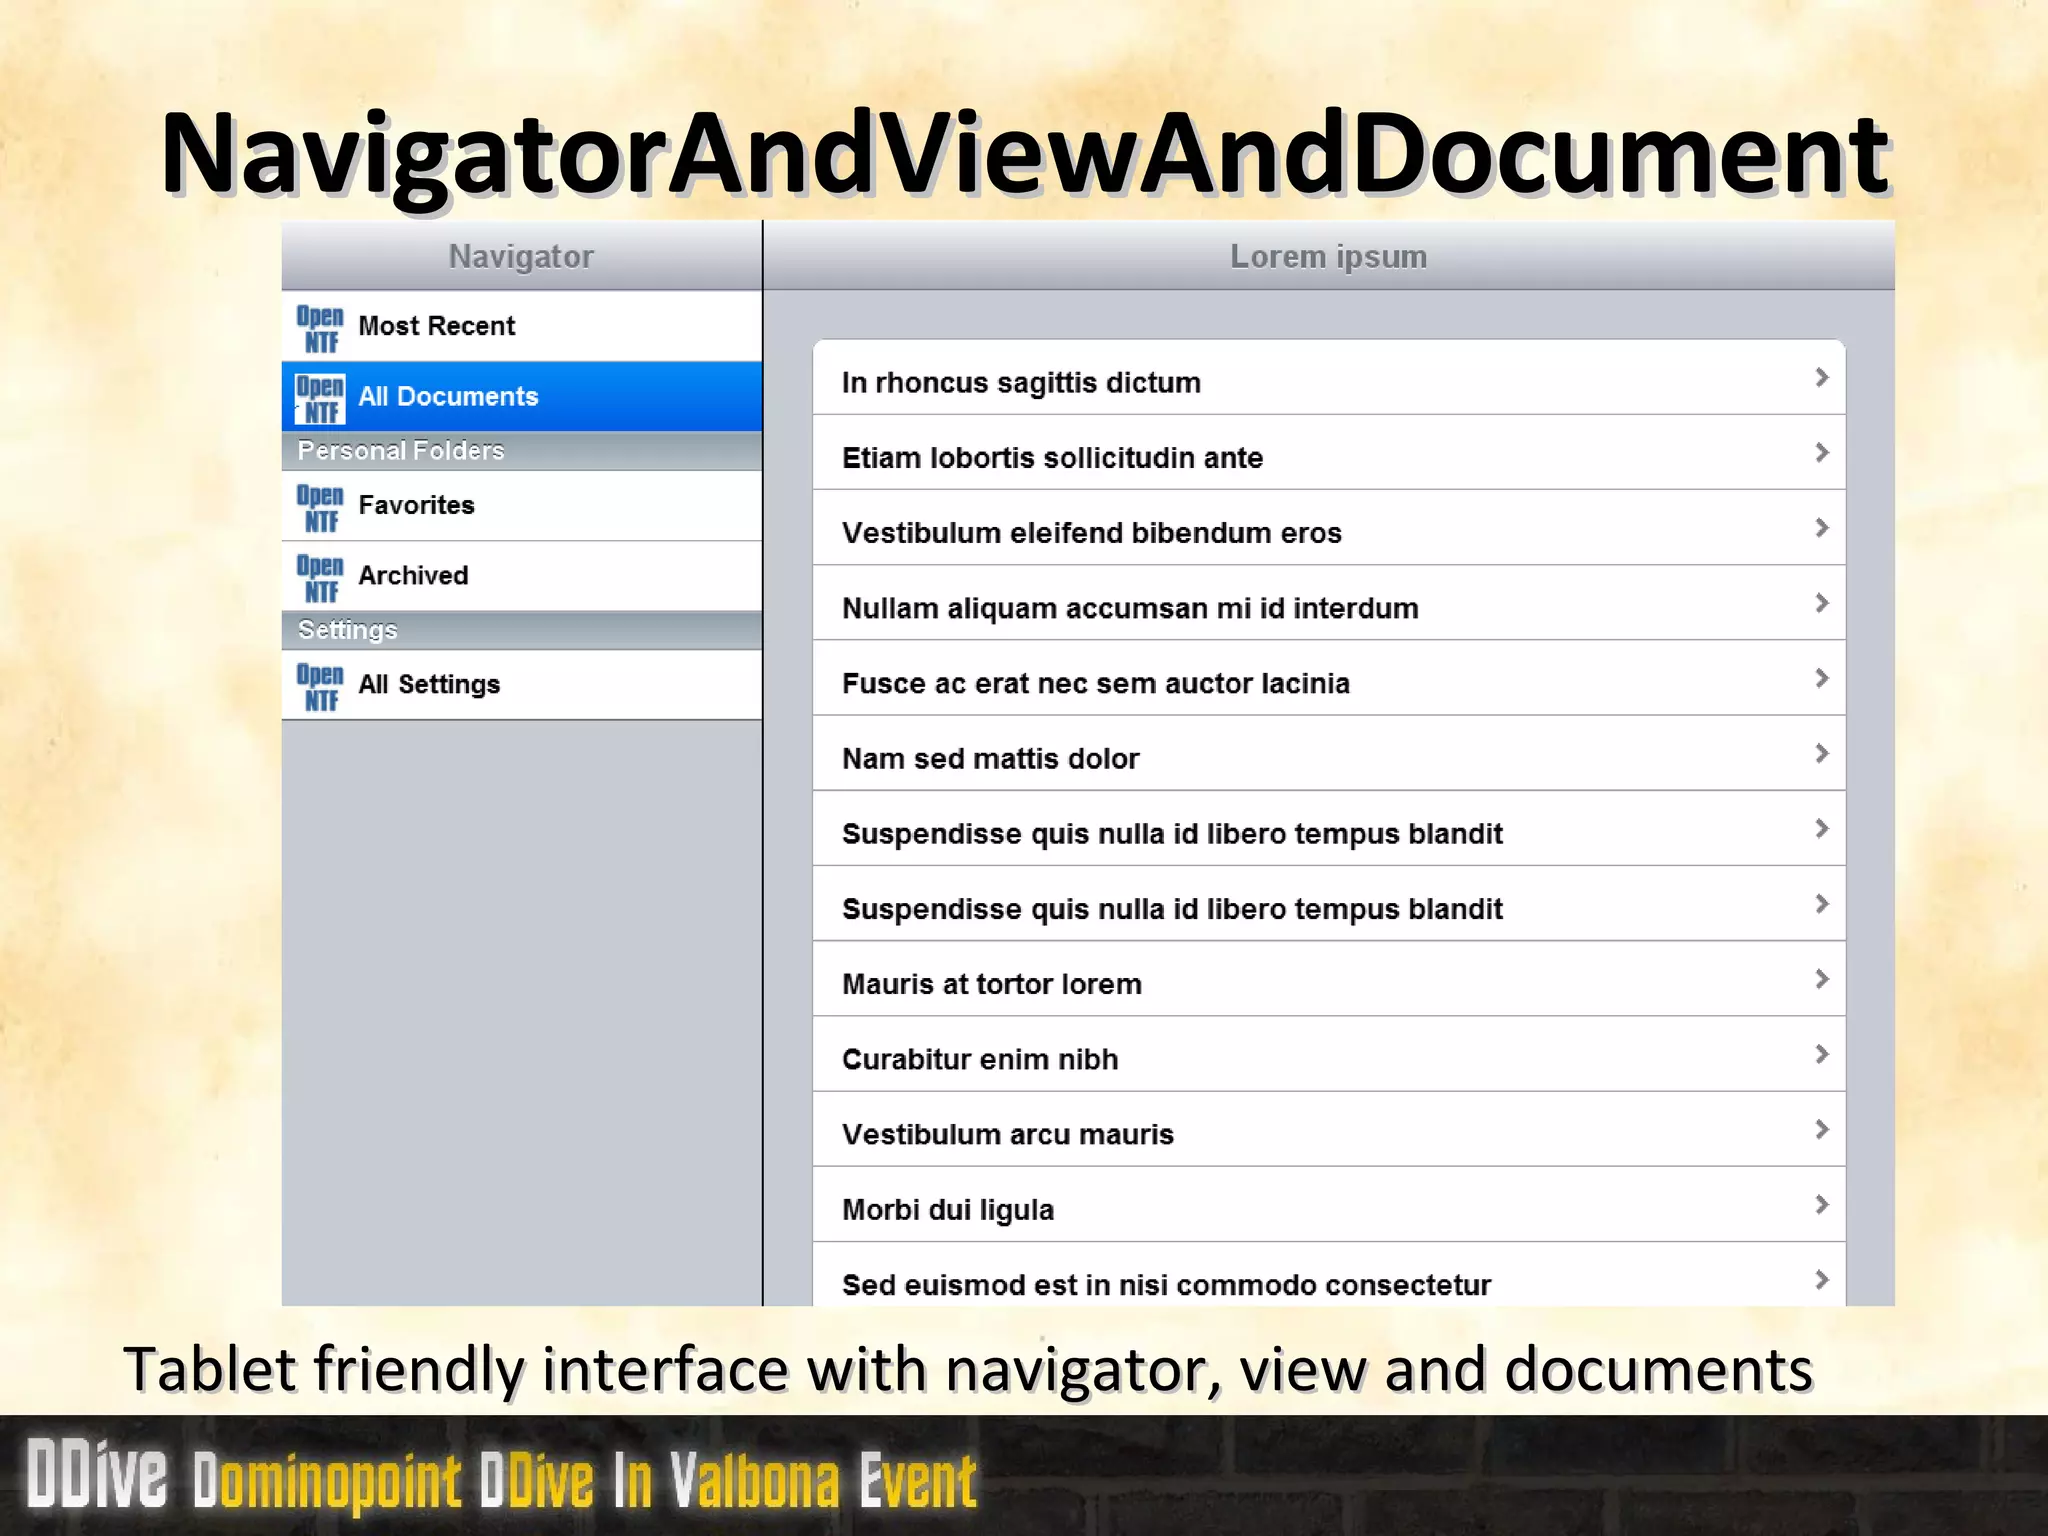
Task: Click chevron on Vestibulum eleifend bibendum eros row
Action: 1822,527
